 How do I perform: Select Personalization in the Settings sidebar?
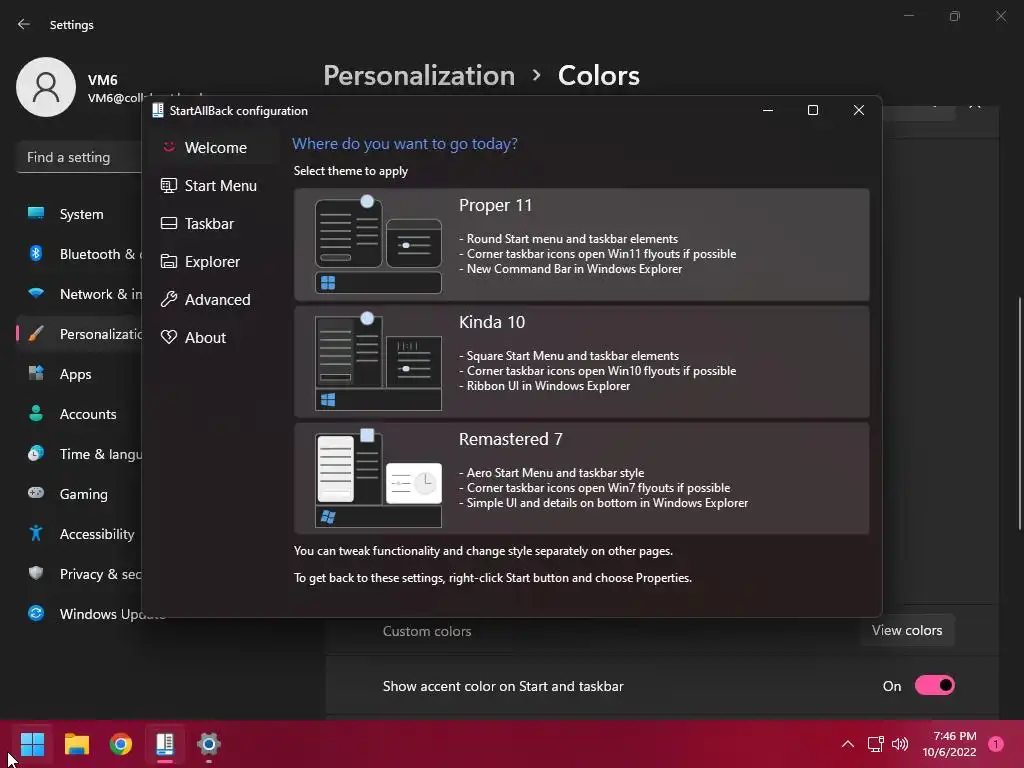point(80,334)
